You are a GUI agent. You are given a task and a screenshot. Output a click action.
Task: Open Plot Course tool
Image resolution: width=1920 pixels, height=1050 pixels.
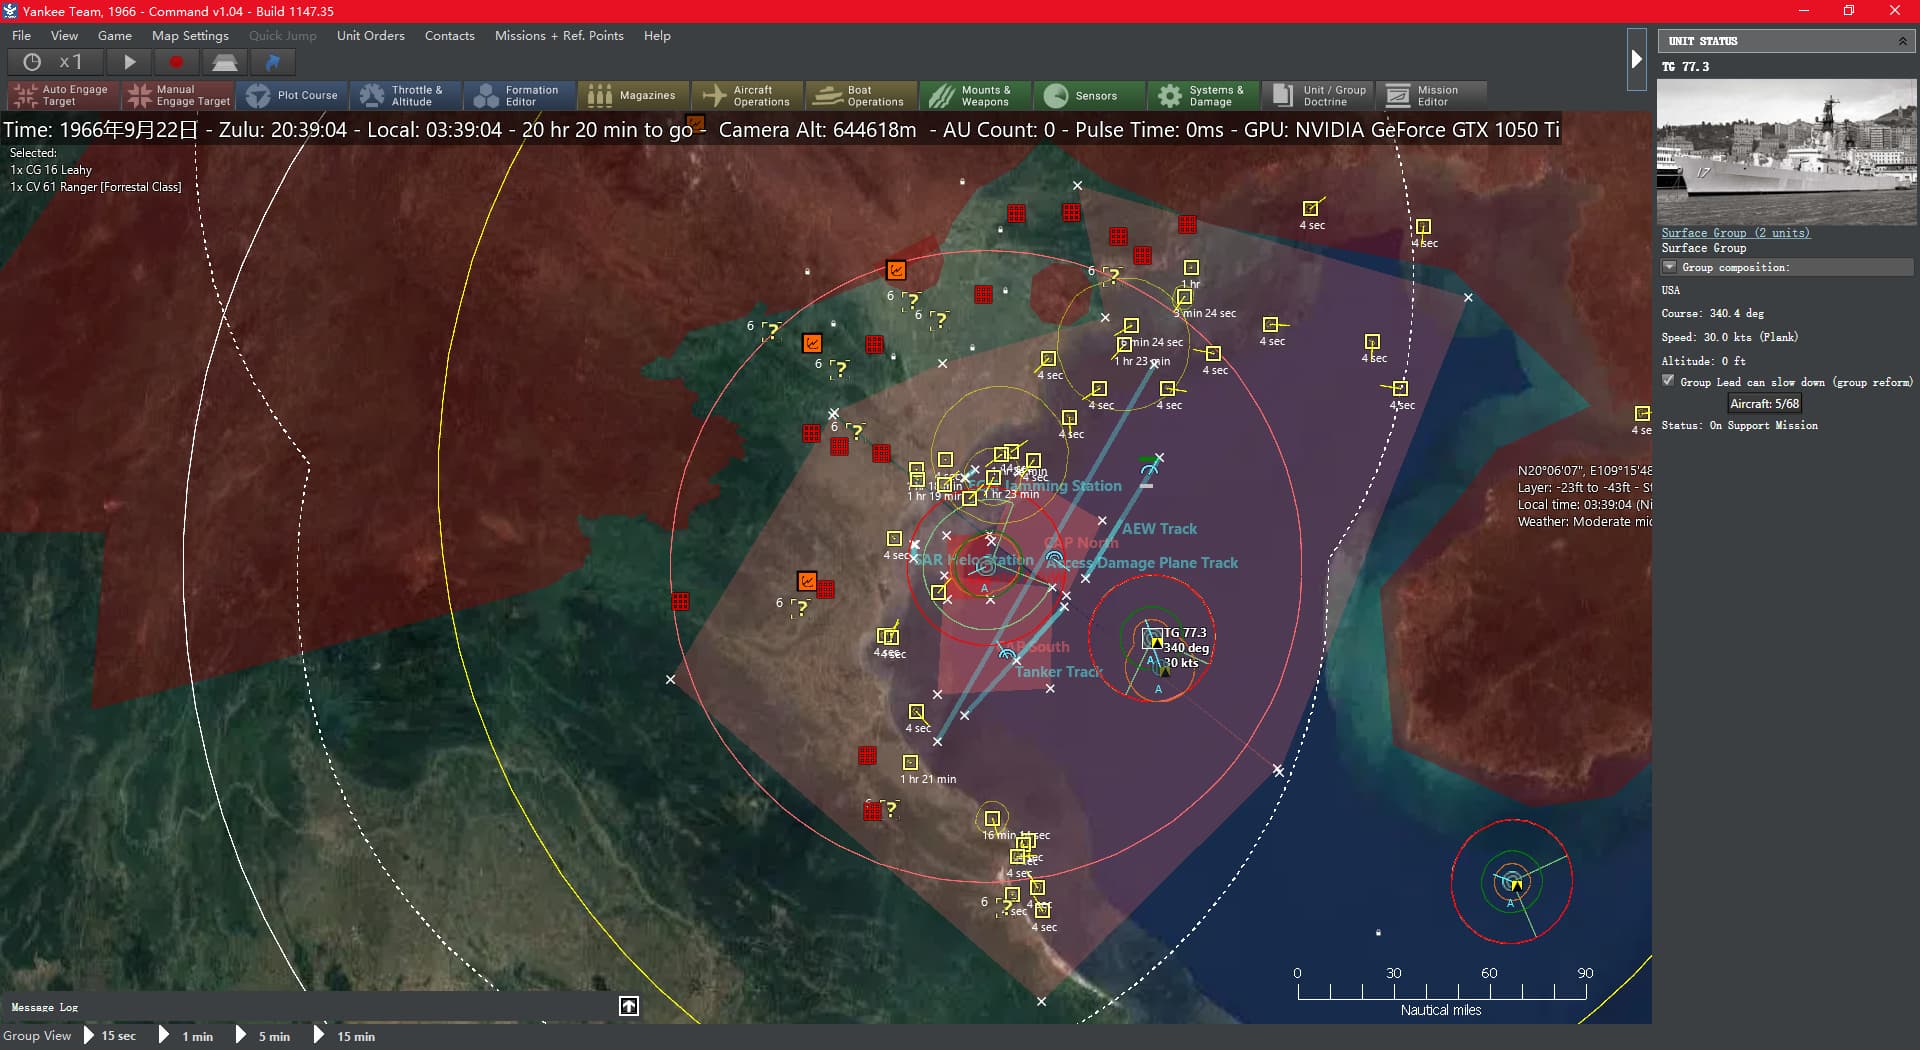click(x=292, y=96)
